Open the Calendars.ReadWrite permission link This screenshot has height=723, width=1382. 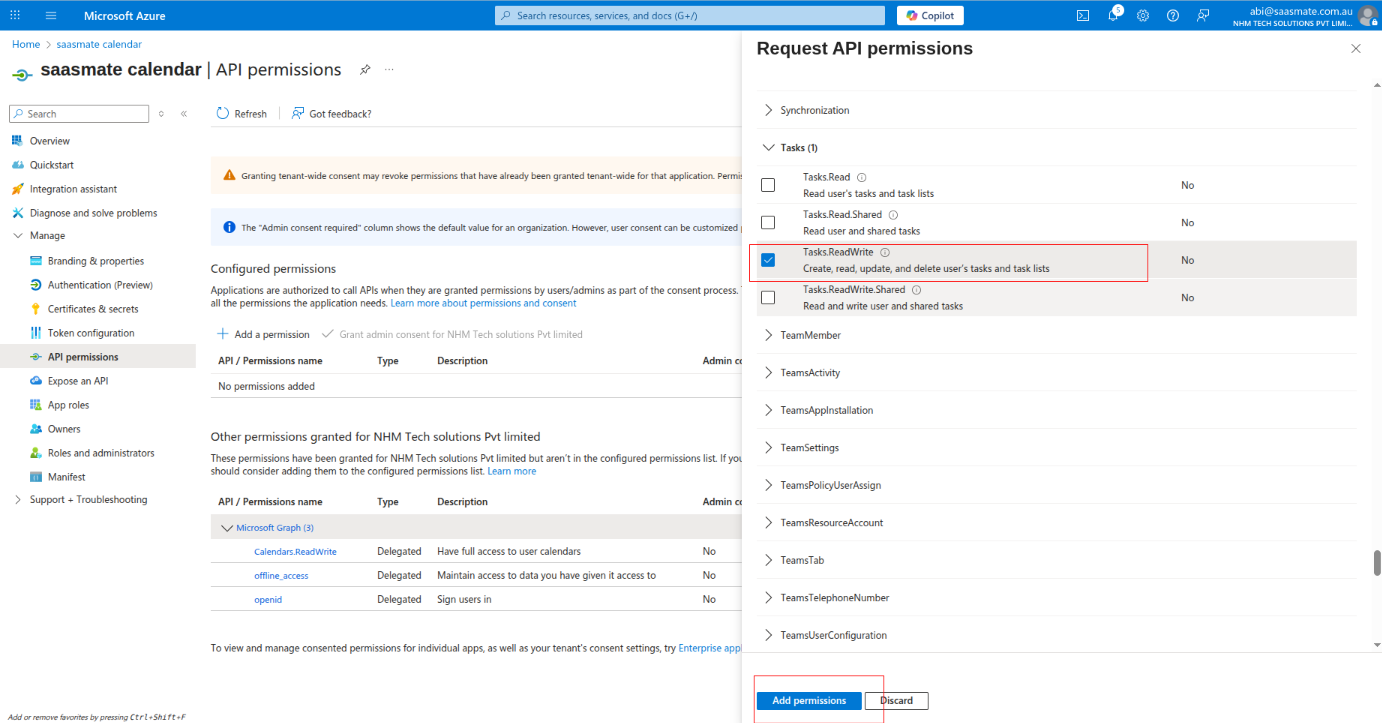(295, 552)
